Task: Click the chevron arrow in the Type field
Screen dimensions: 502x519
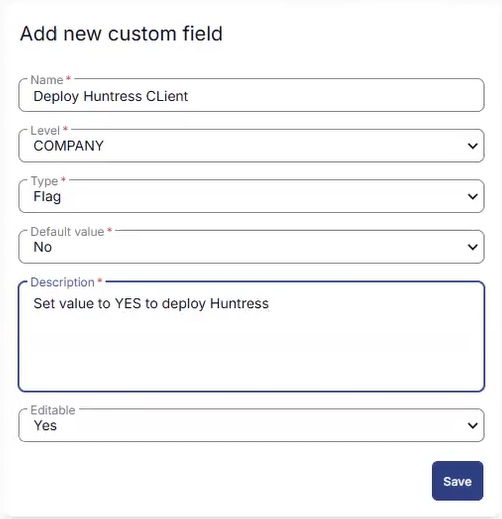Action: 472,197
